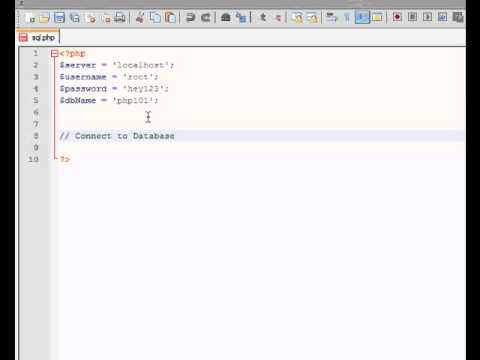480x360 pixels.
Task: Paste from clipboard with the Paste icon
Action: tap(170, 18)
